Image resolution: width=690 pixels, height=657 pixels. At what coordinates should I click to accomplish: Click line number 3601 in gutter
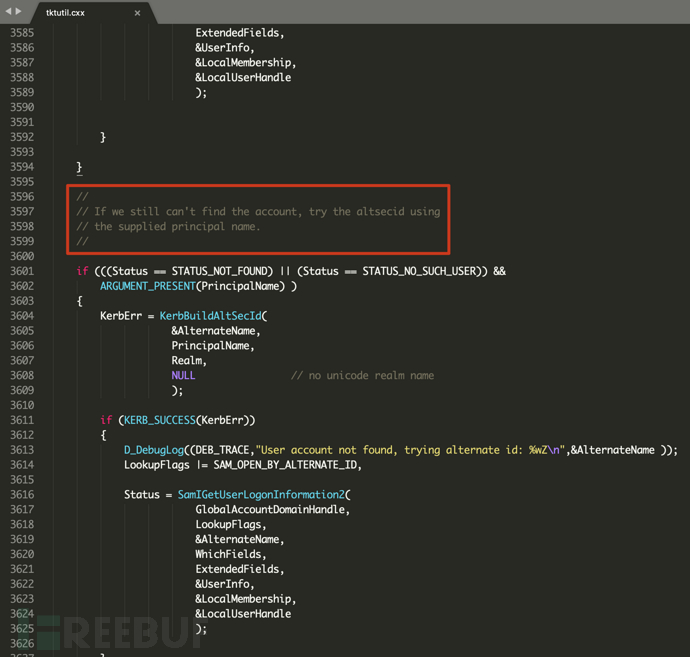(22, 271)
